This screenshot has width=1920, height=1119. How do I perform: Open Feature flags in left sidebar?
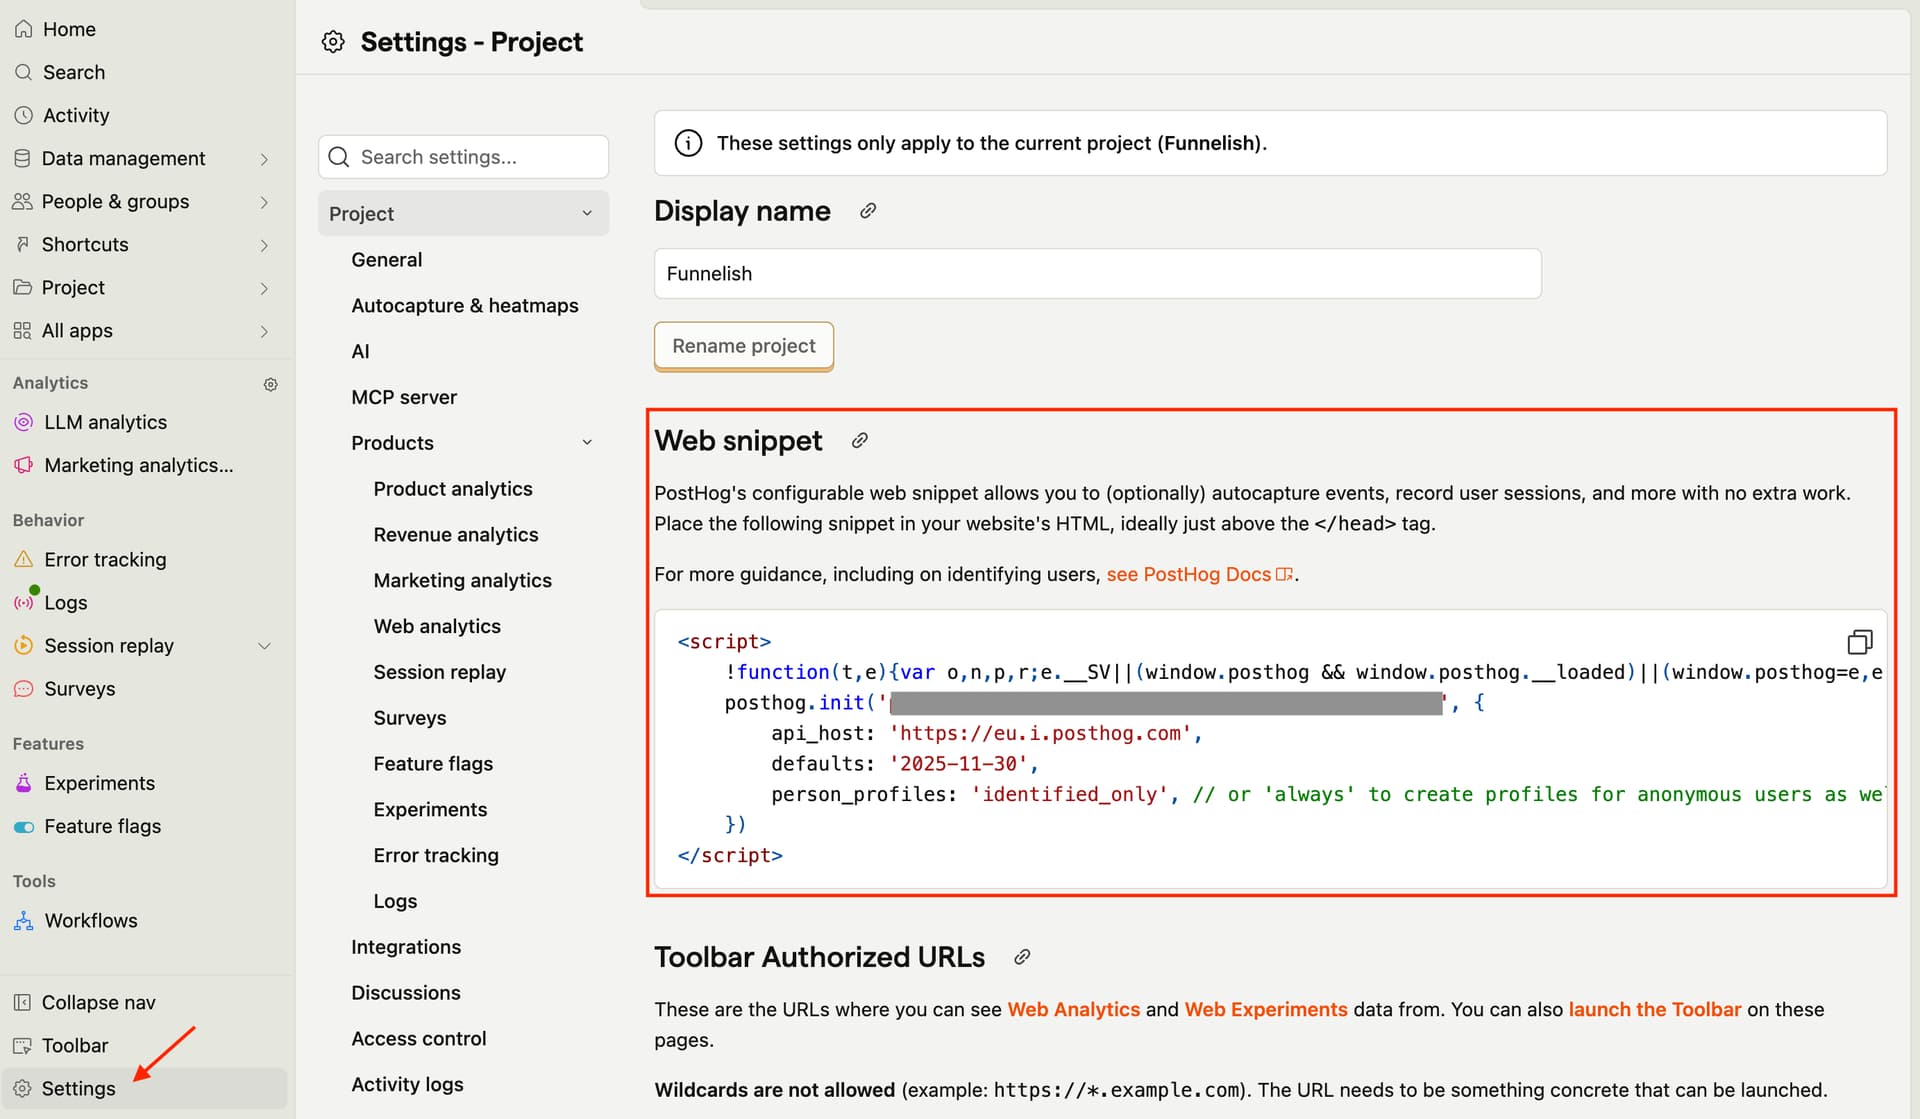tap(102, 826)
